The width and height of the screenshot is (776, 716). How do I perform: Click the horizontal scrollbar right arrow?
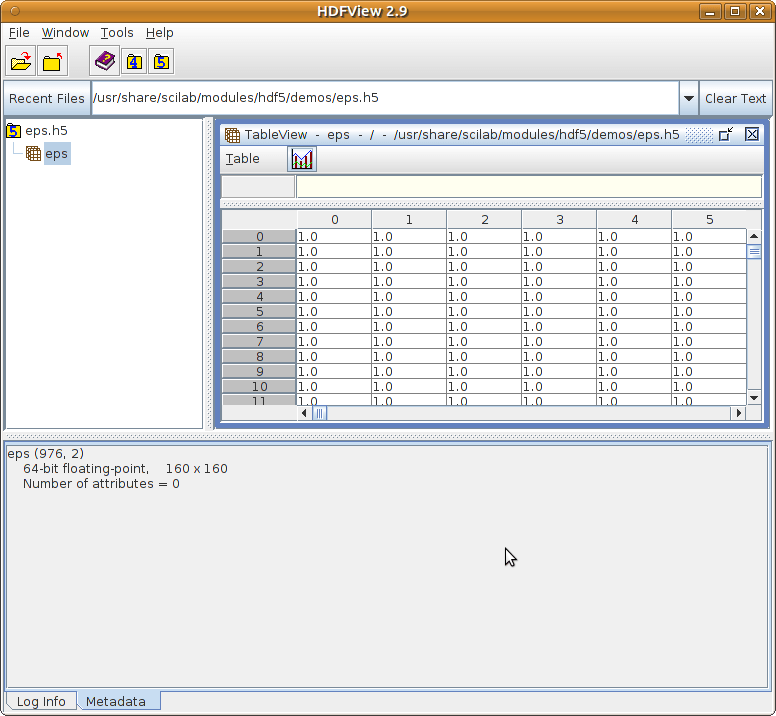(x=738, y=413)
